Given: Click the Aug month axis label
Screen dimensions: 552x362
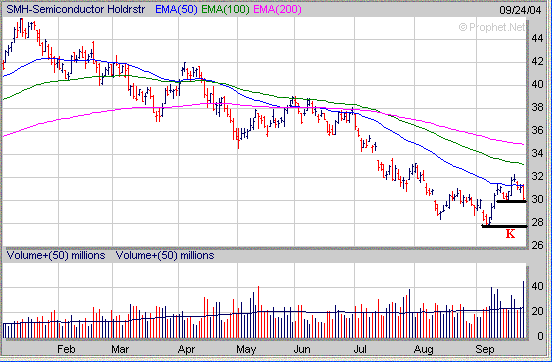Looking at the screenshot, I should pos(423,349).
